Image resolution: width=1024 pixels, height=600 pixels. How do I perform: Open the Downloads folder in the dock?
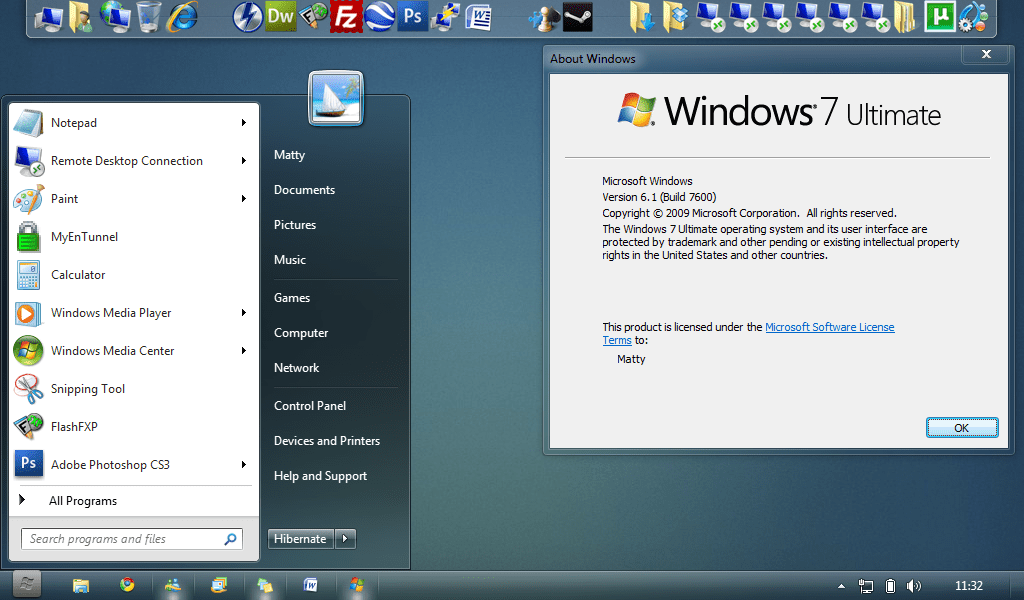(643, 16)
